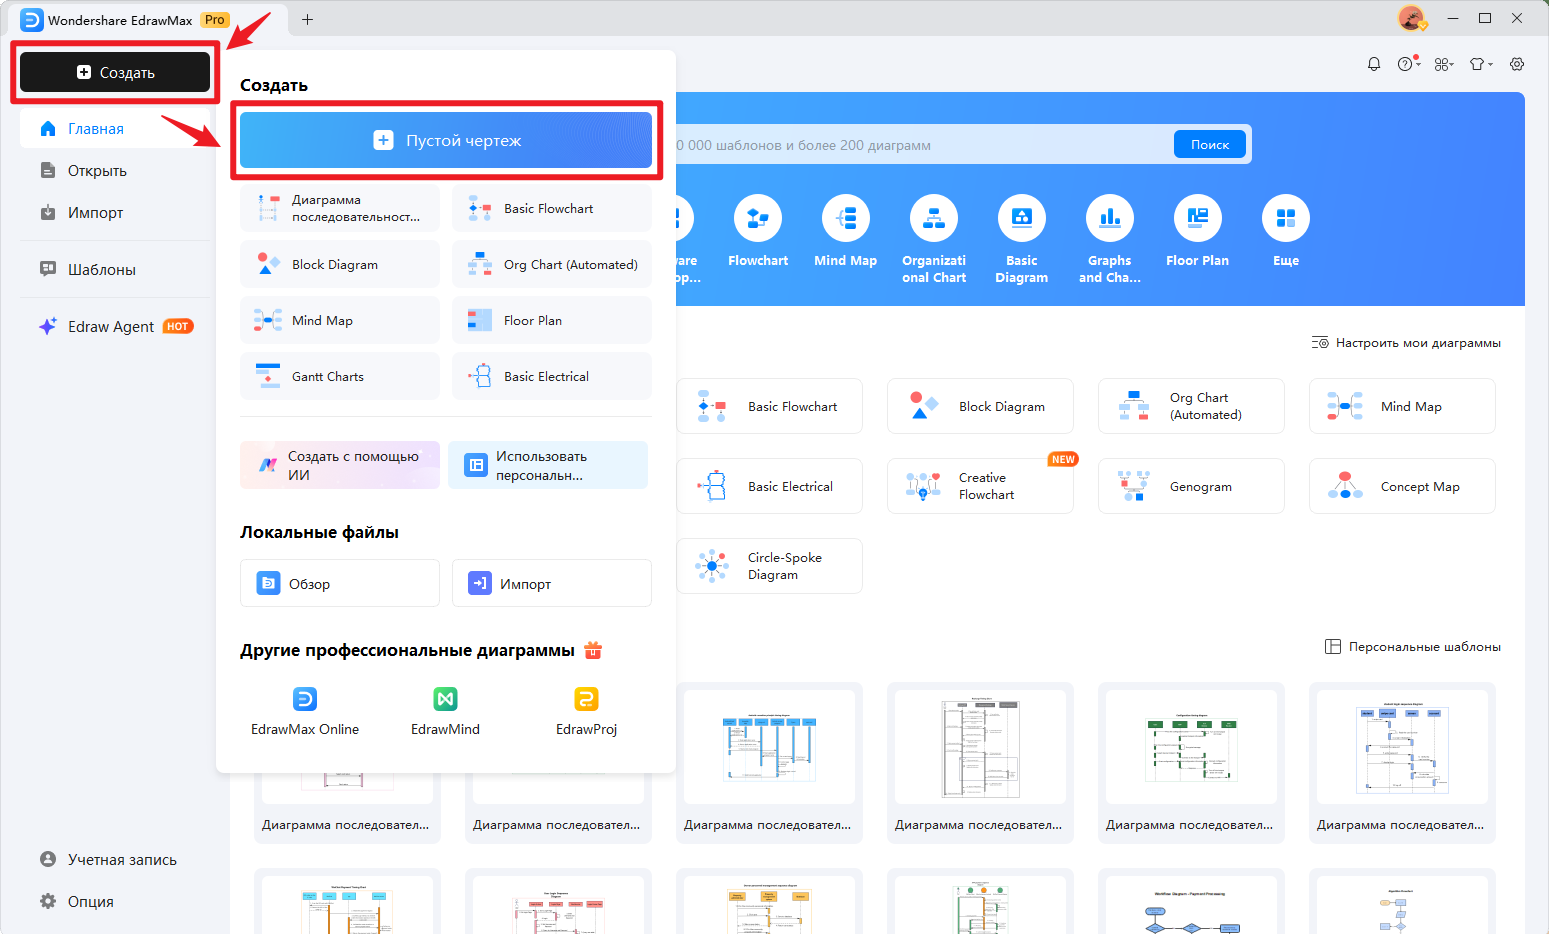Screen dimensions: 1549x934
Task: Create a Gantt Charts diagram
Action: [339, 376]
